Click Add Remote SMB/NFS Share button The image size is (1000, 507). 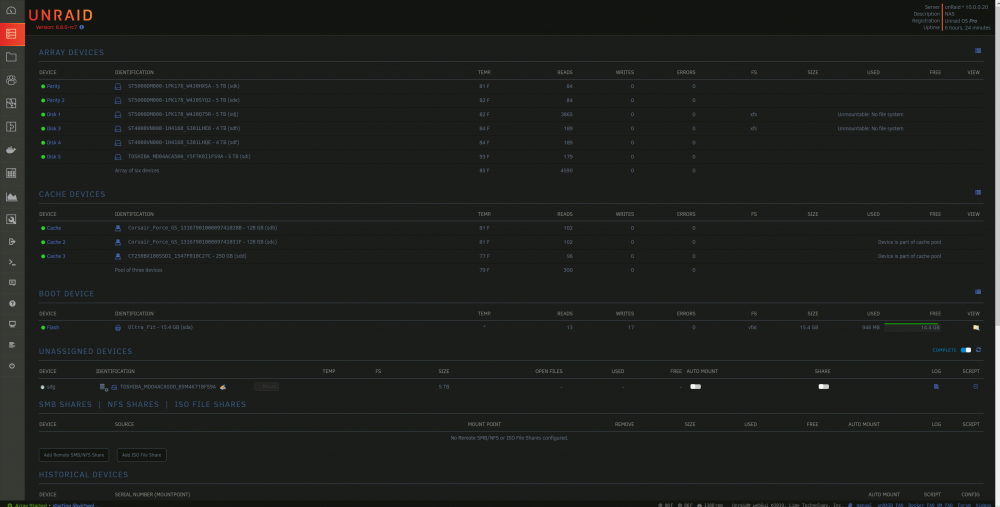pos(74,455)
